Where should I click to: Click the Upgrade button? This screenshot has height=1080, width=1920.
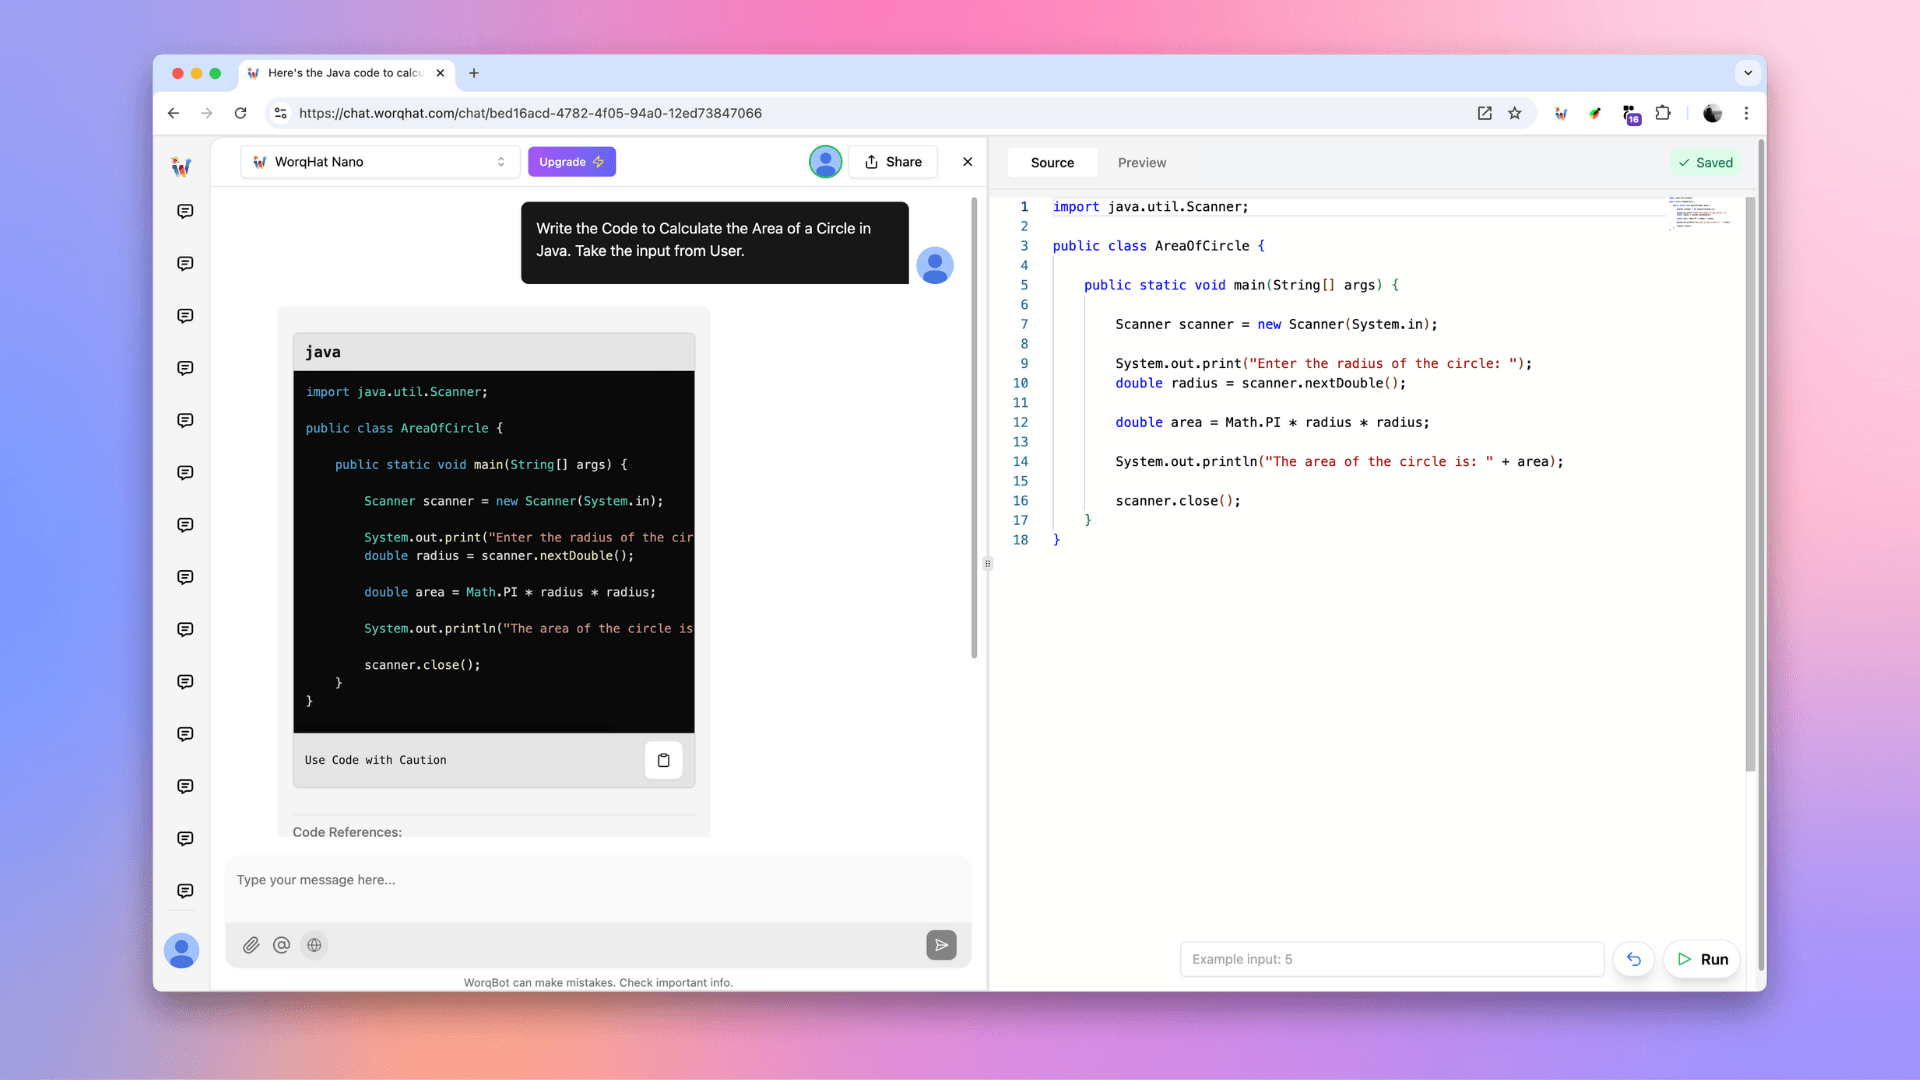point(571,162)
